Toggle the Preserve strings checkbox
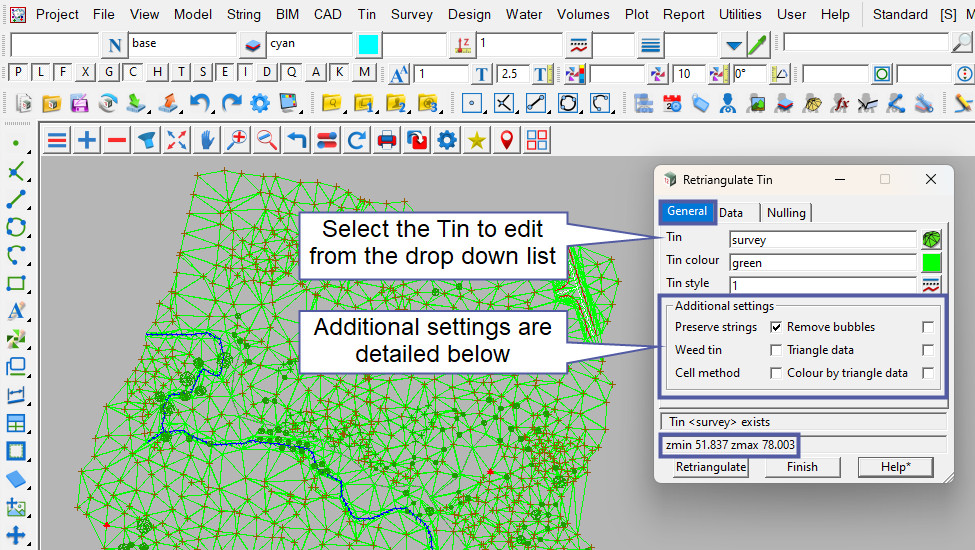 (x=776, y=327)
